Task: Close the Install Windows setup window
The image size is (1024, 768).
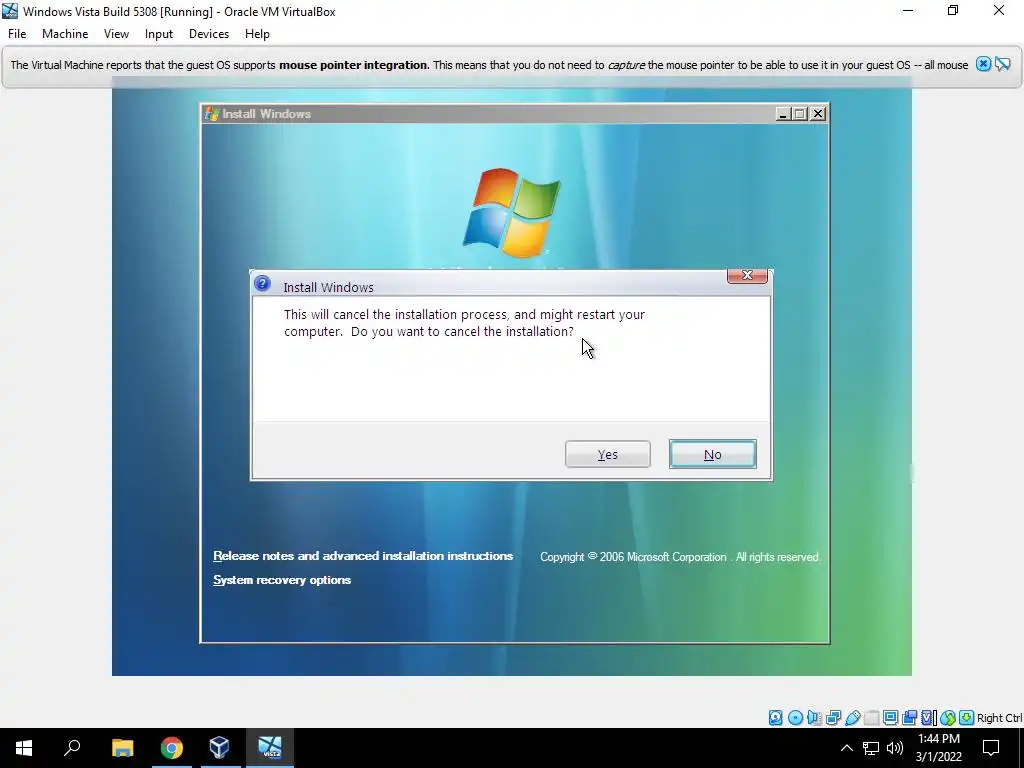Action: [x=818, y=114]
